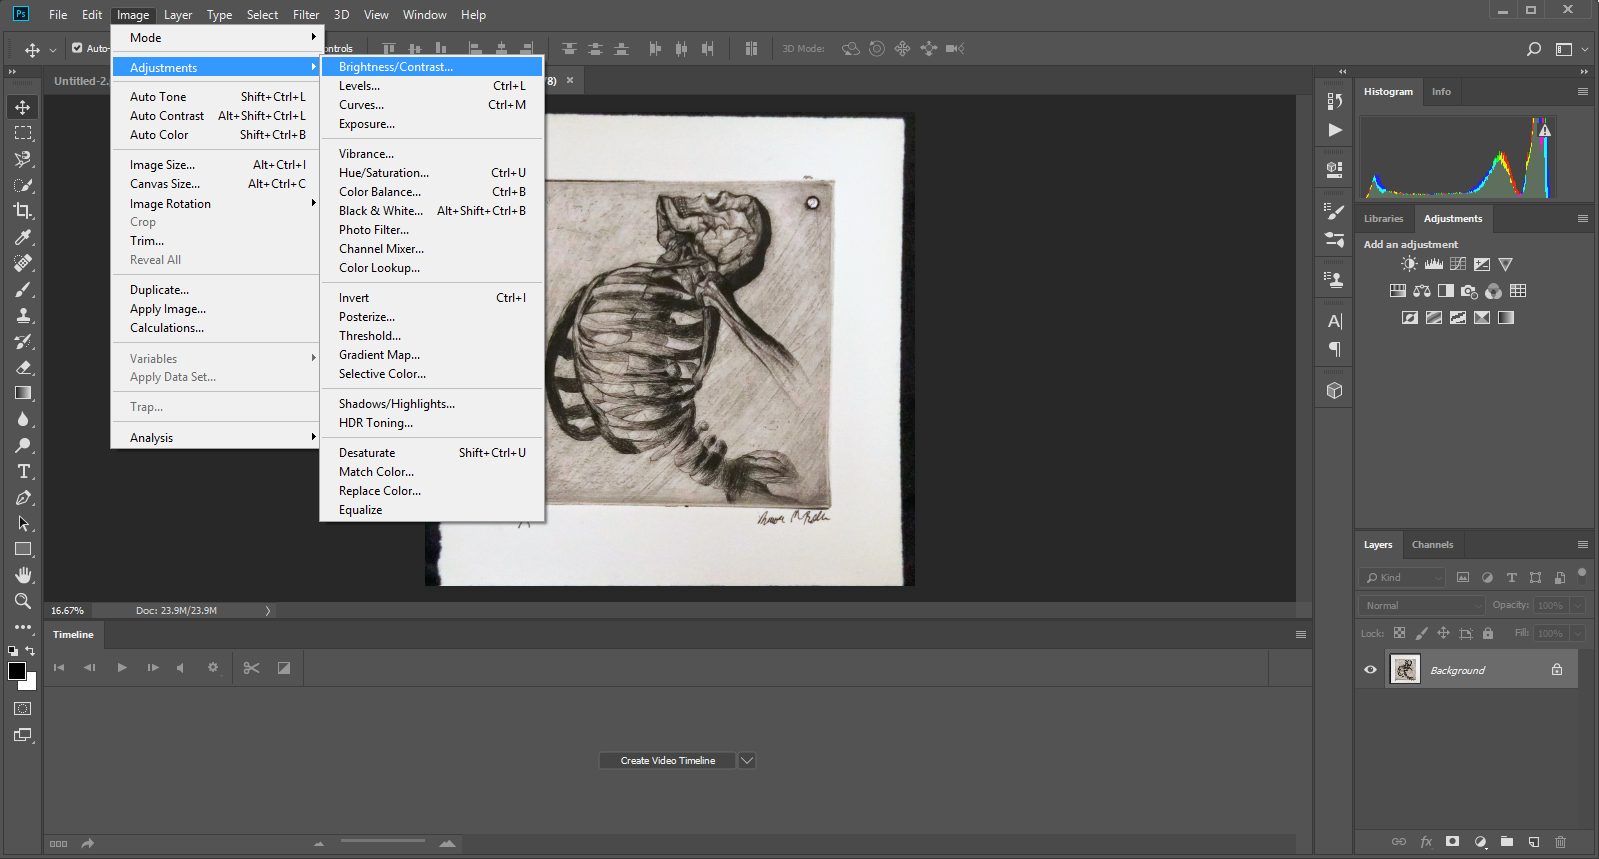
Task: Select the History Brush tool
Action: pyautogui.click(x=23, y=341)
